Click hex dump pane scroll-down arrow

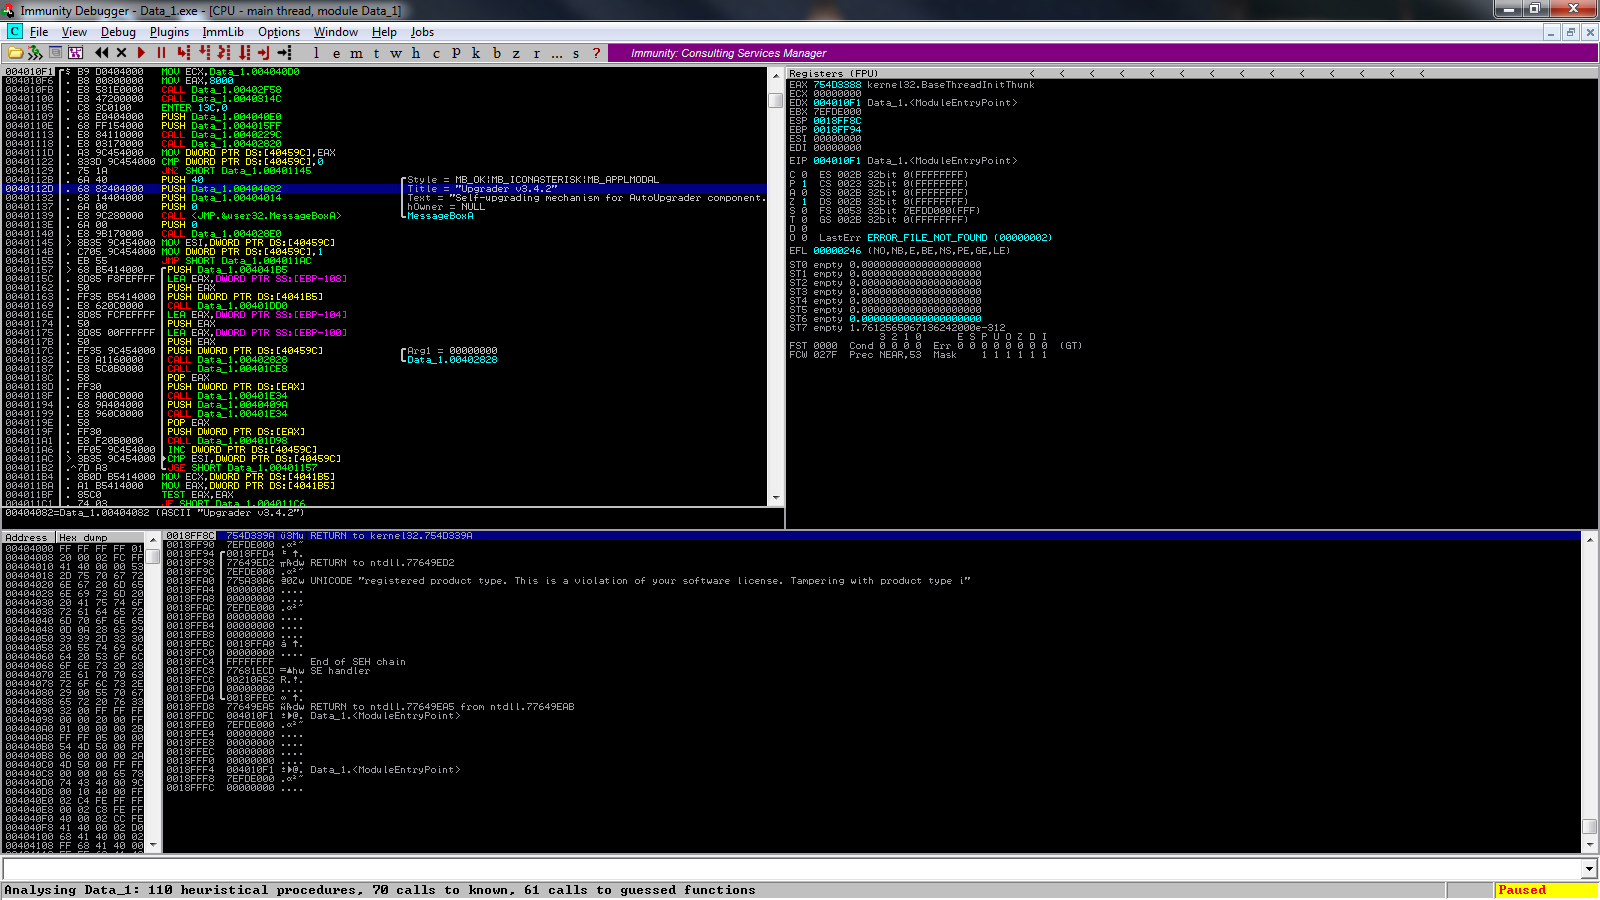153,845
